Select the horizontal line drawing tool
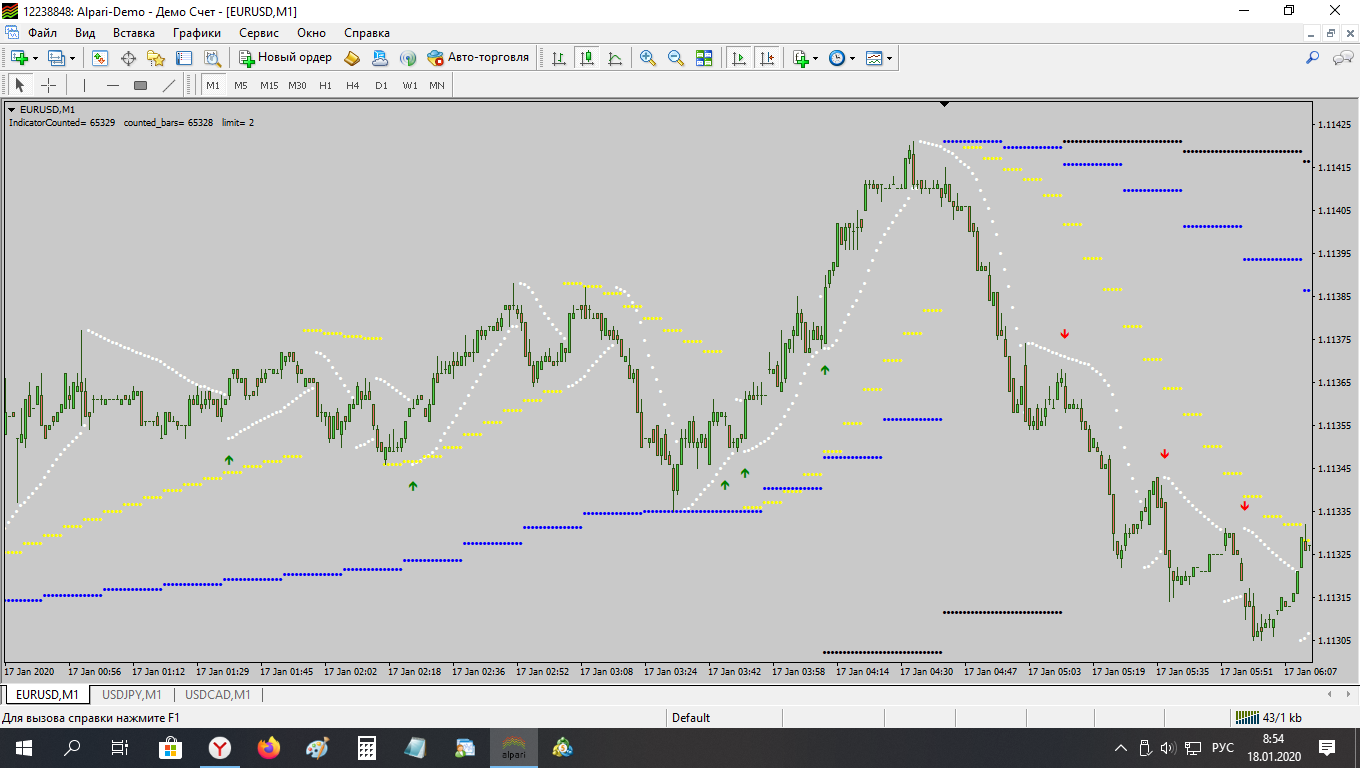 tap(113, 85)
